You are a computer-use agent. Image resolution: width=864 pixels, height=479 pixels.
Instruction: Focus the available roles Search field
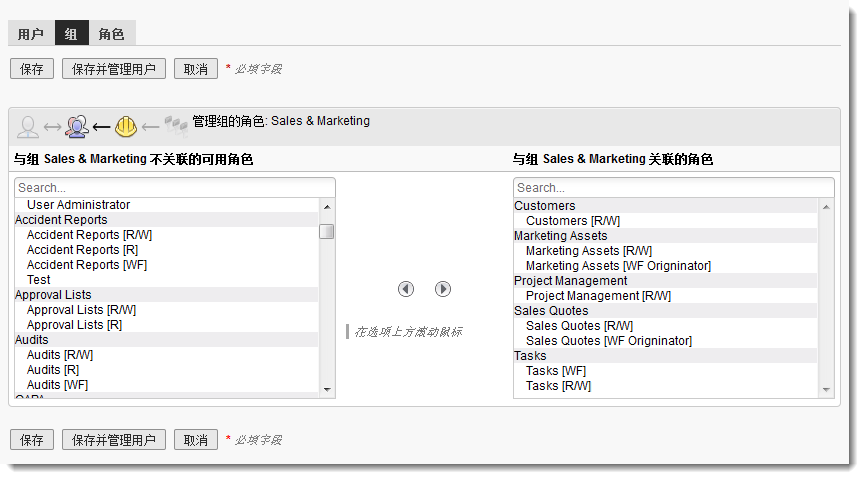pyautogui.click(x=175, y=188)
